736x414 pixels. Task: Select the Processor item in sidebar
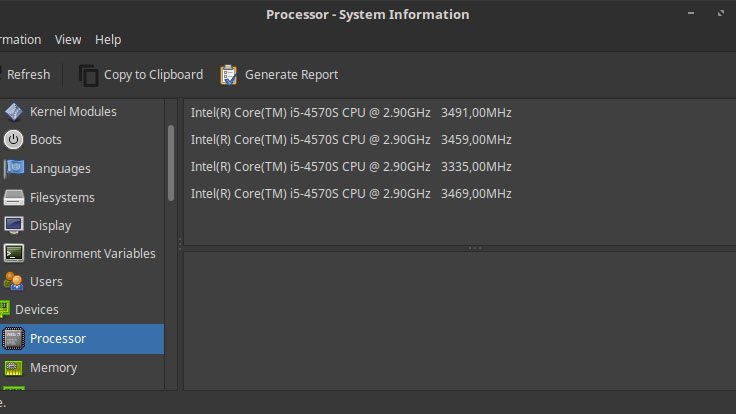(x=82, y=339)
